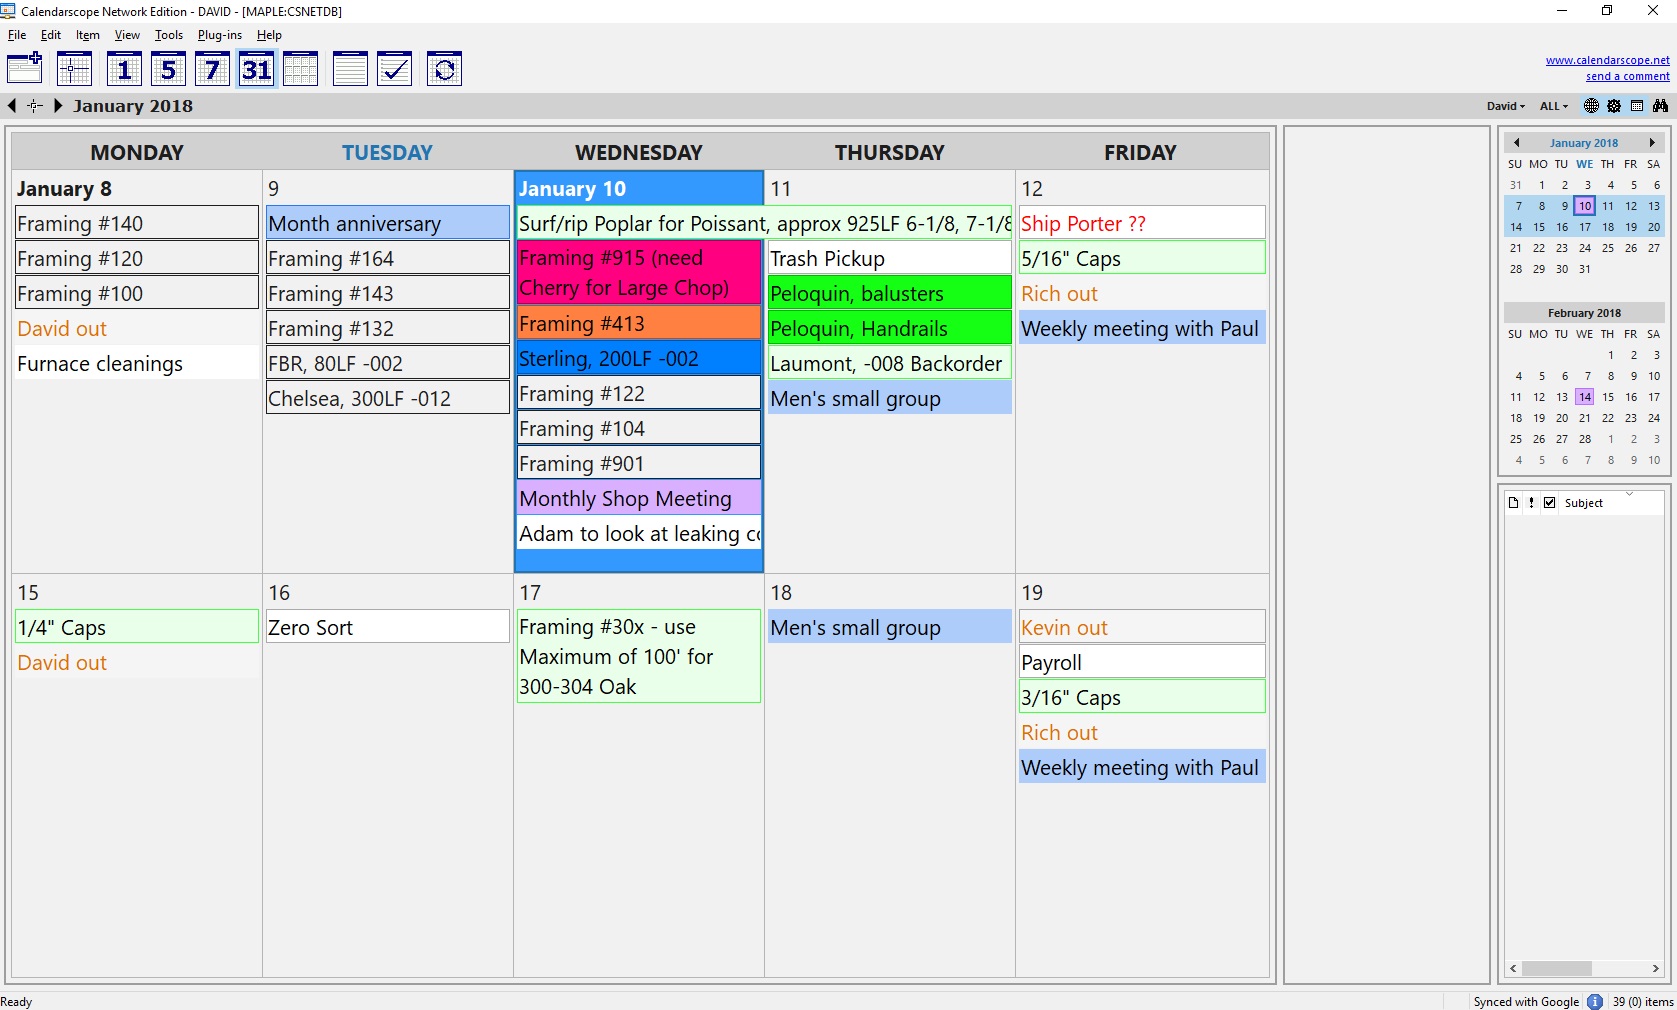The image size is (1677, 1010).
Task: Switch to 7-day week view
Action: pos(212,68)
